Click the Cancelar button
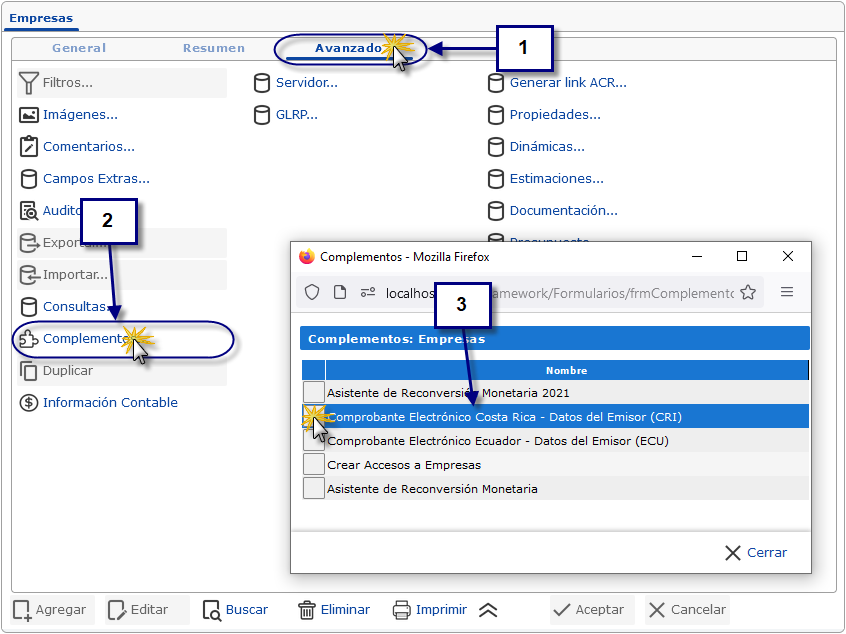This screenshot has height=634, width=846. point(687,610)
